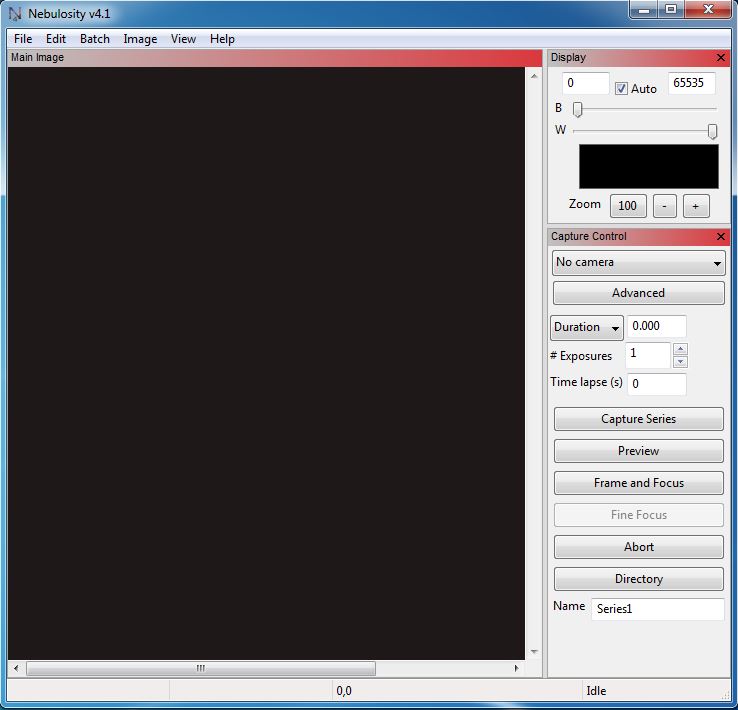
Task: Decrease exposures with the down arrow
Action: [x=681, y=362]
